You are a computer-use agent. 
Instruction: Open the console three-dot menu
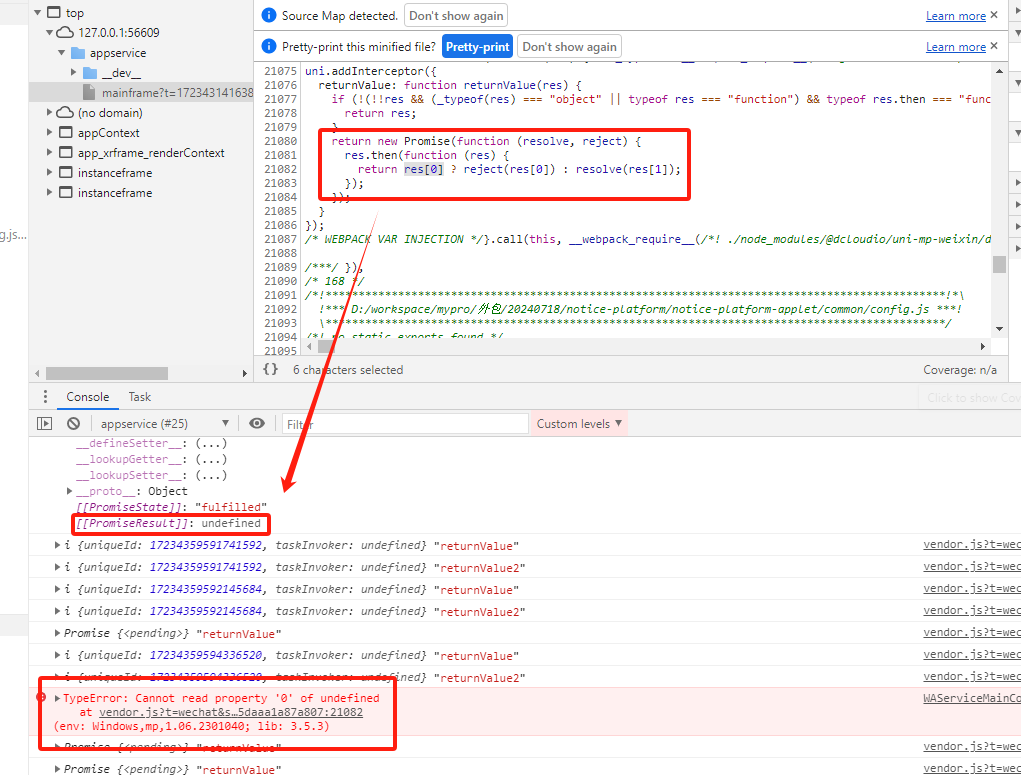45,397
